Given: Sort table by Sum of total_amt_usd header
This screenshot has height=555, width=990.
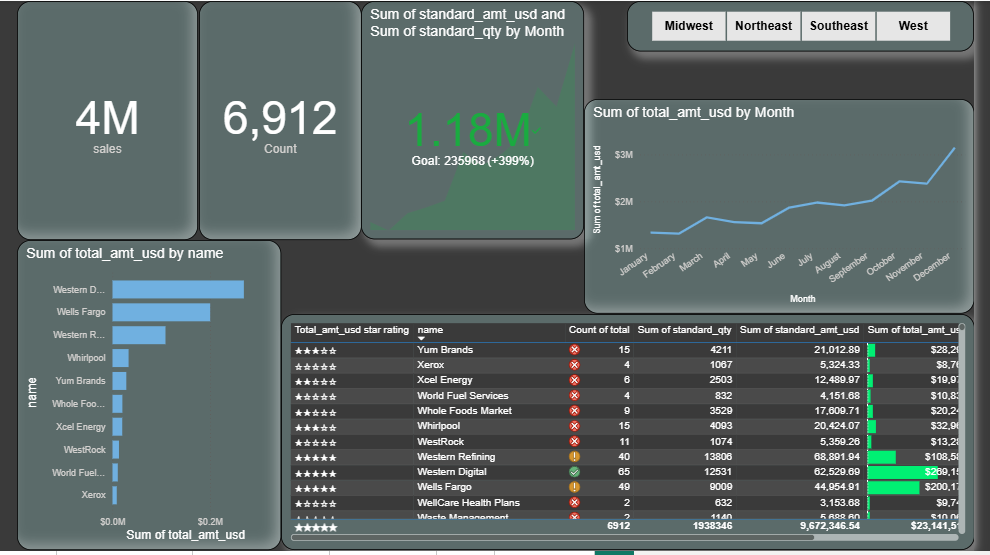Looking at the screenshot, I should (914, 330).
